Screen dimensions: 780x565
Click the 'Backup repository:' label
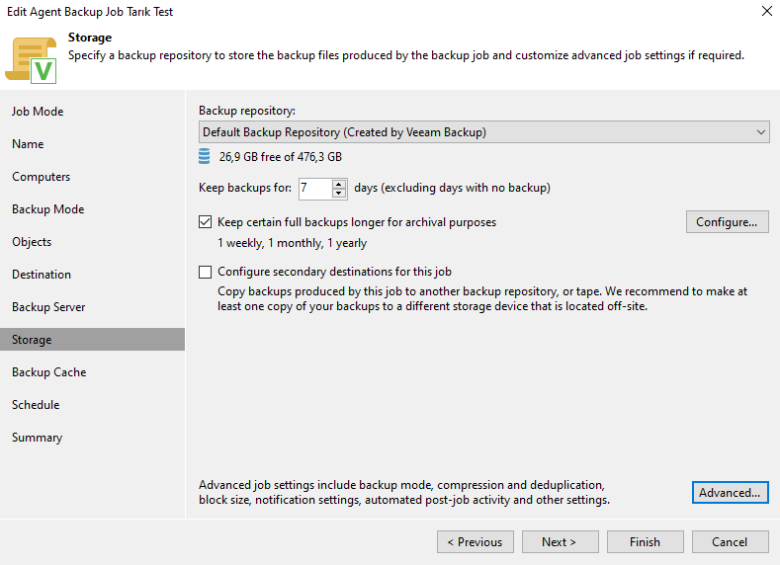247,110
